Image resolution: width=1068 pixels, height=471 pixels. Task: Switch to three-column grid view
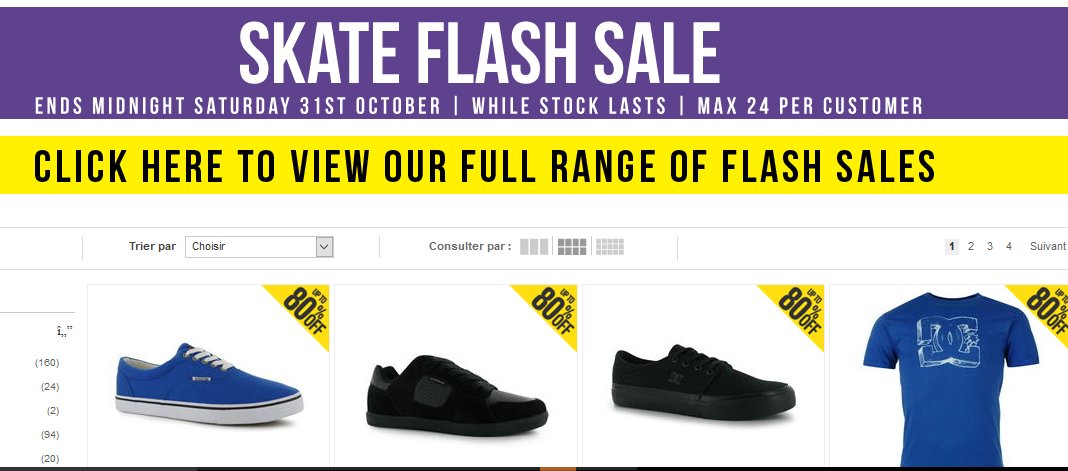(534, 247)
